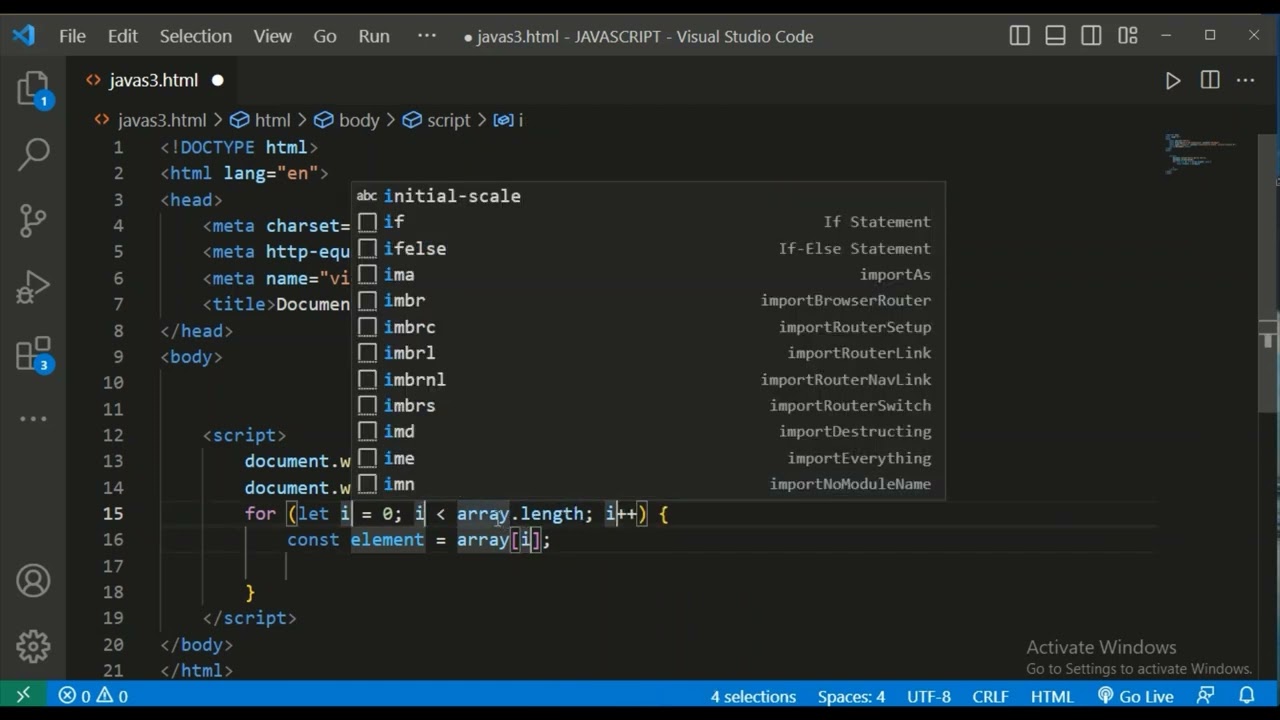
Task: Click the closing </script> tag line 19
Action: point(250,618)
